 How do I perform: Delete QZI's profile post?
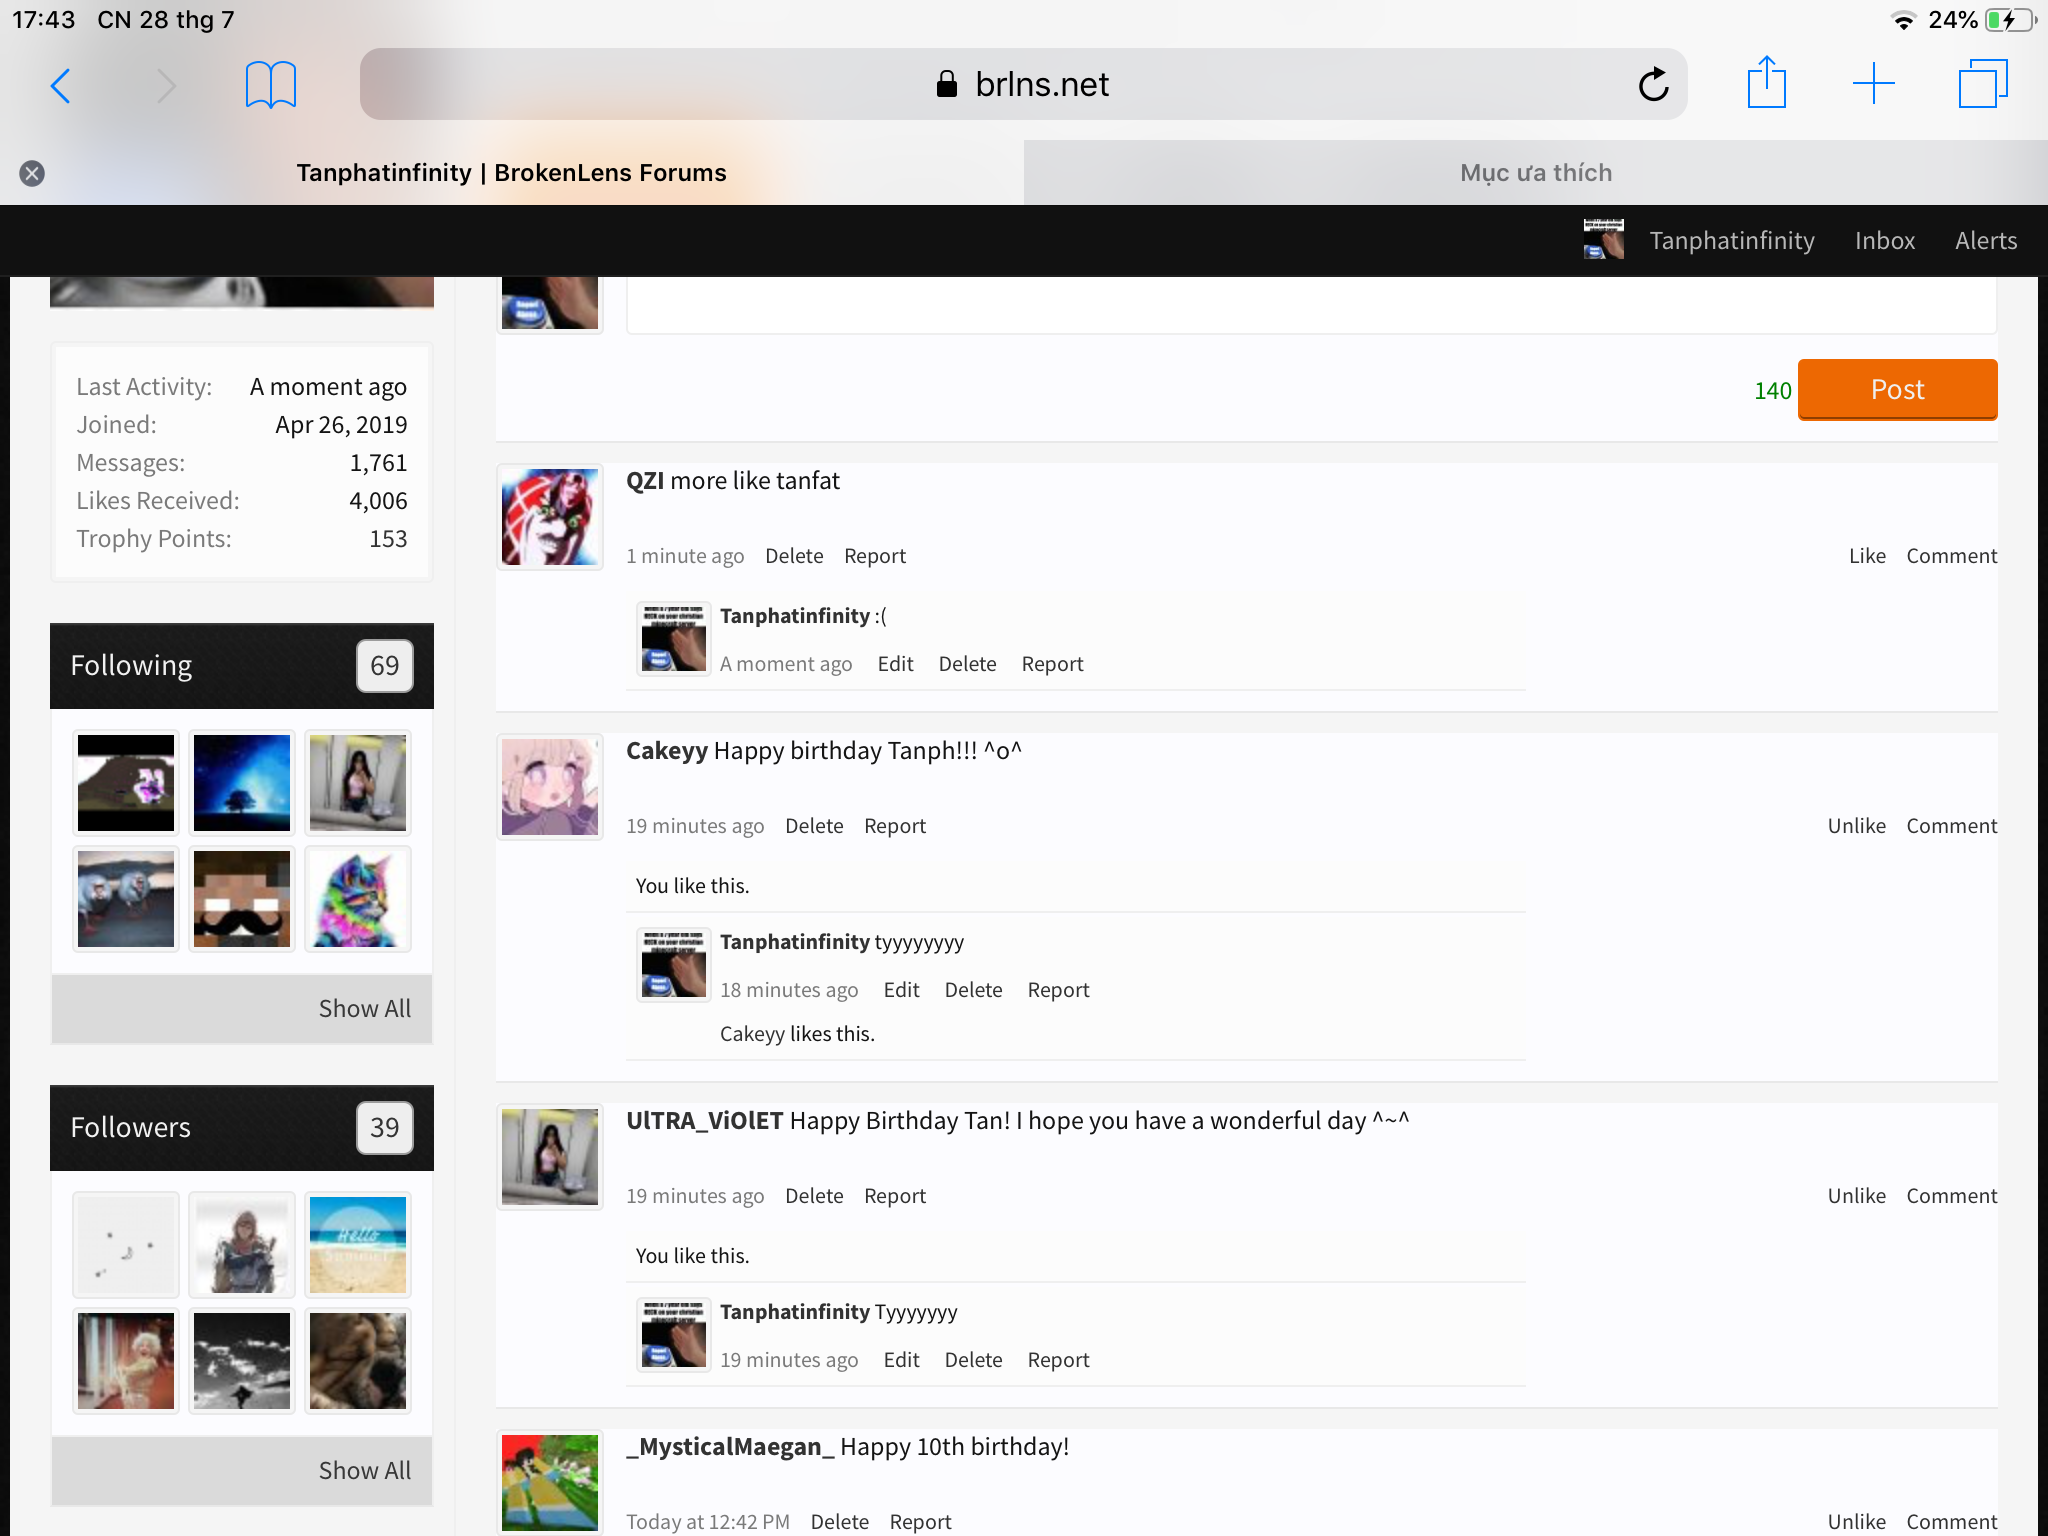coord(794,556)
